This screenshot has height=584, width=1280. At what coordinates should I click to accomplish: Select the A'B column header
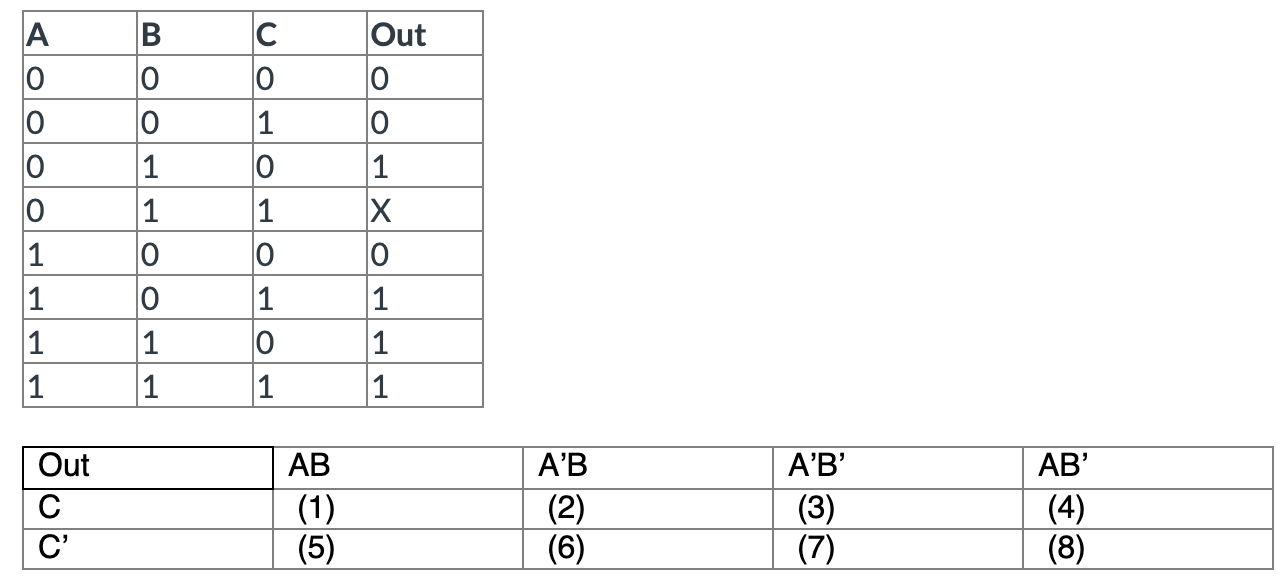562,466
